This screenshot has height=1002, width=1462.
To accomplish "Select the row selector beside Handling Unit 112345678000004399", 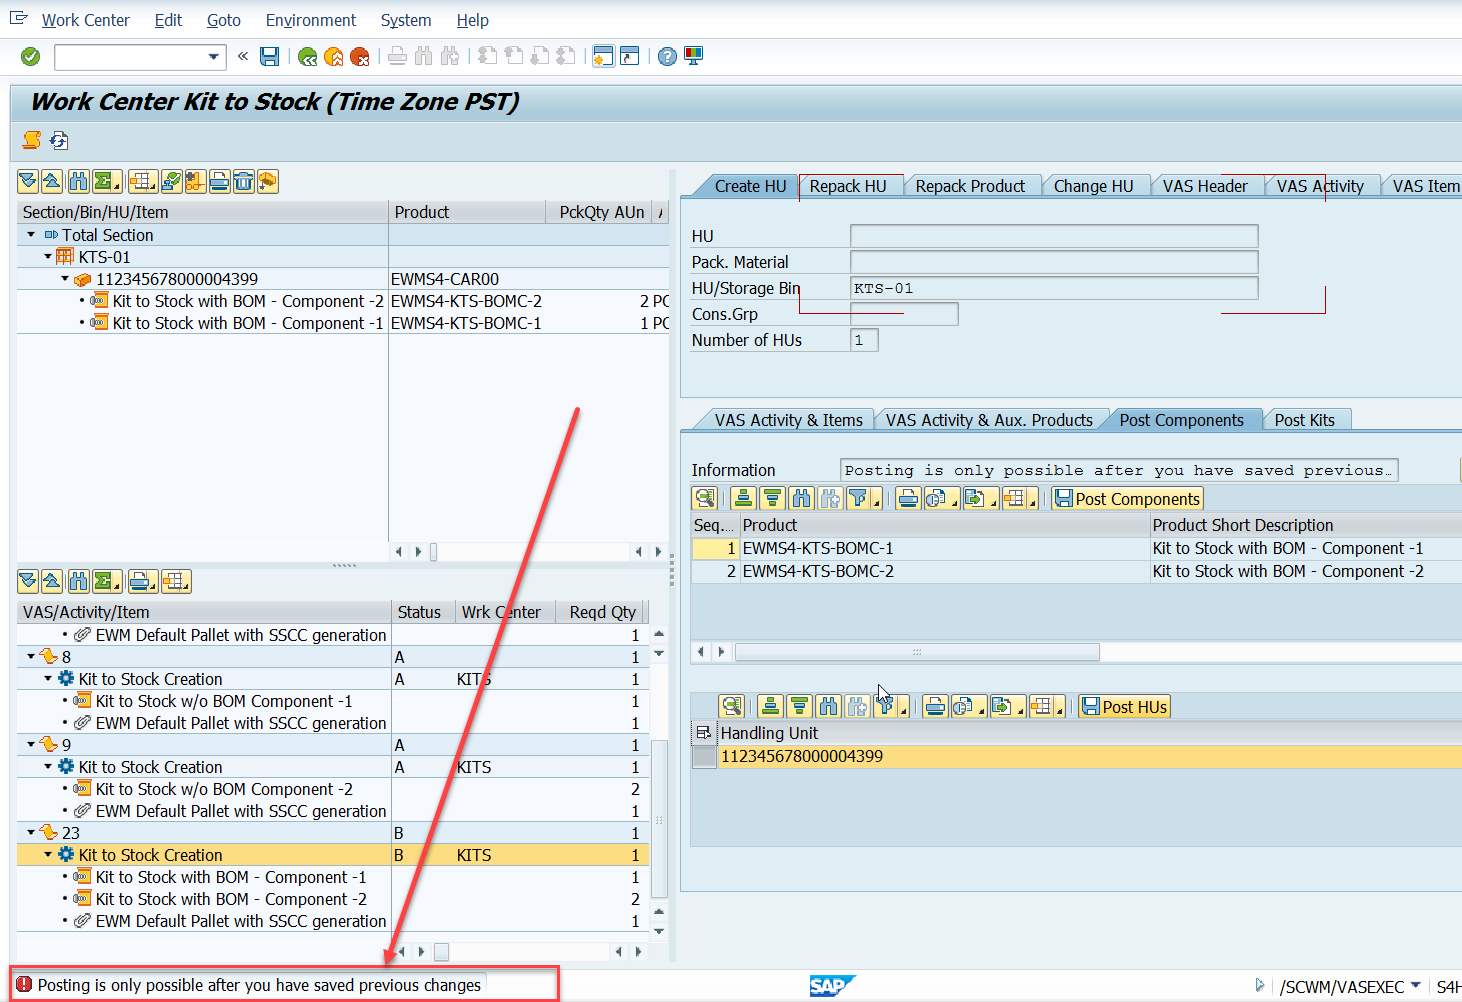I will point(704,757).
